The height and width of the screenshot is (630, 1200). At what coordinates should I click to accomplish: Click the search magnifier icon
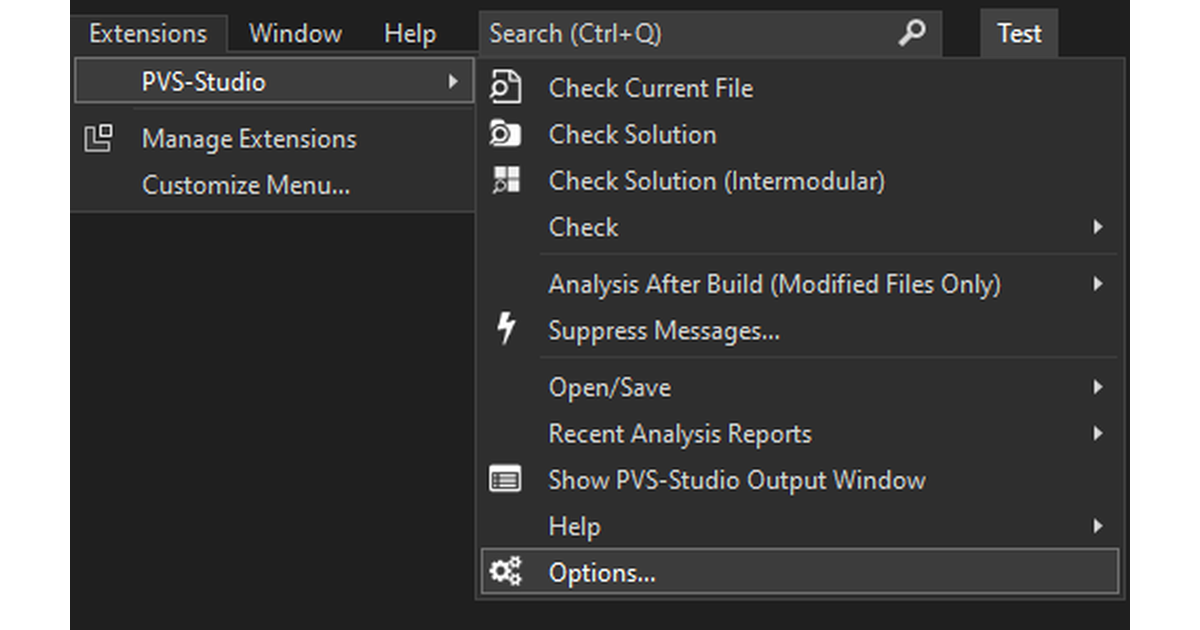(x=910, y=33)
